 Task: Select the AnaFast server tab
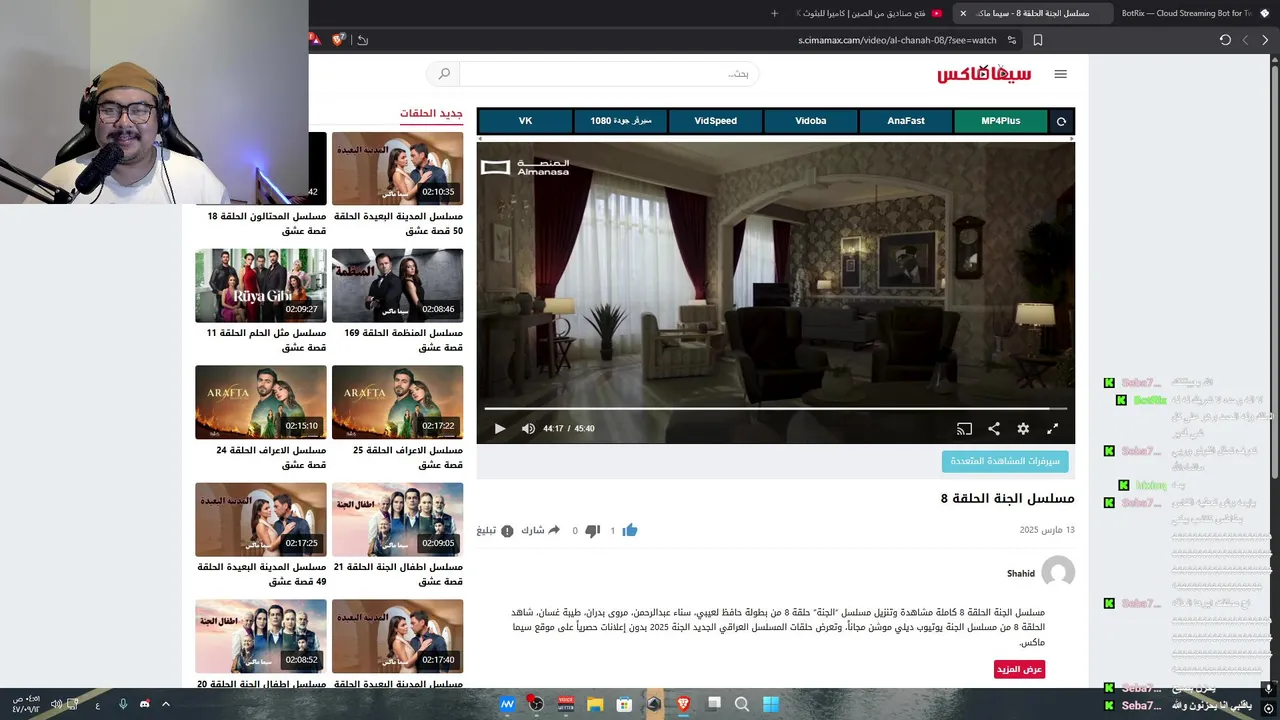pos(906,121)
